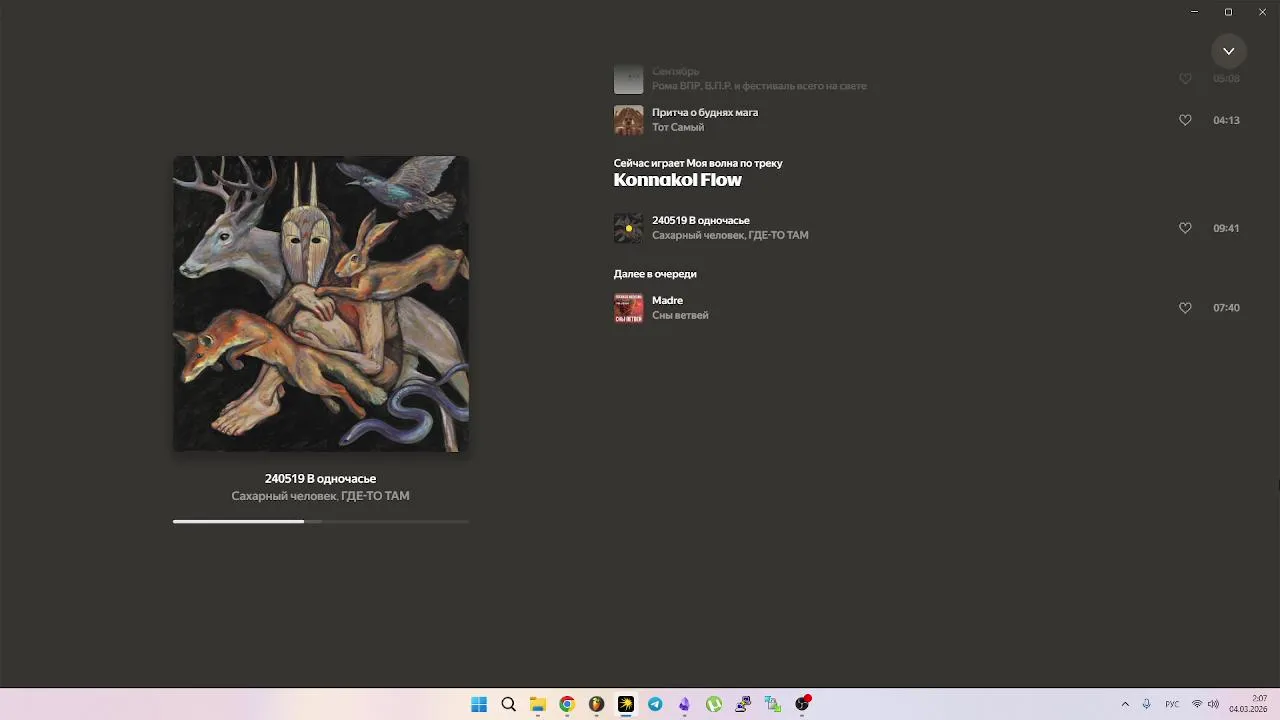
Task: Click the 09:41 duration of current track
Action: point(1226,228)
